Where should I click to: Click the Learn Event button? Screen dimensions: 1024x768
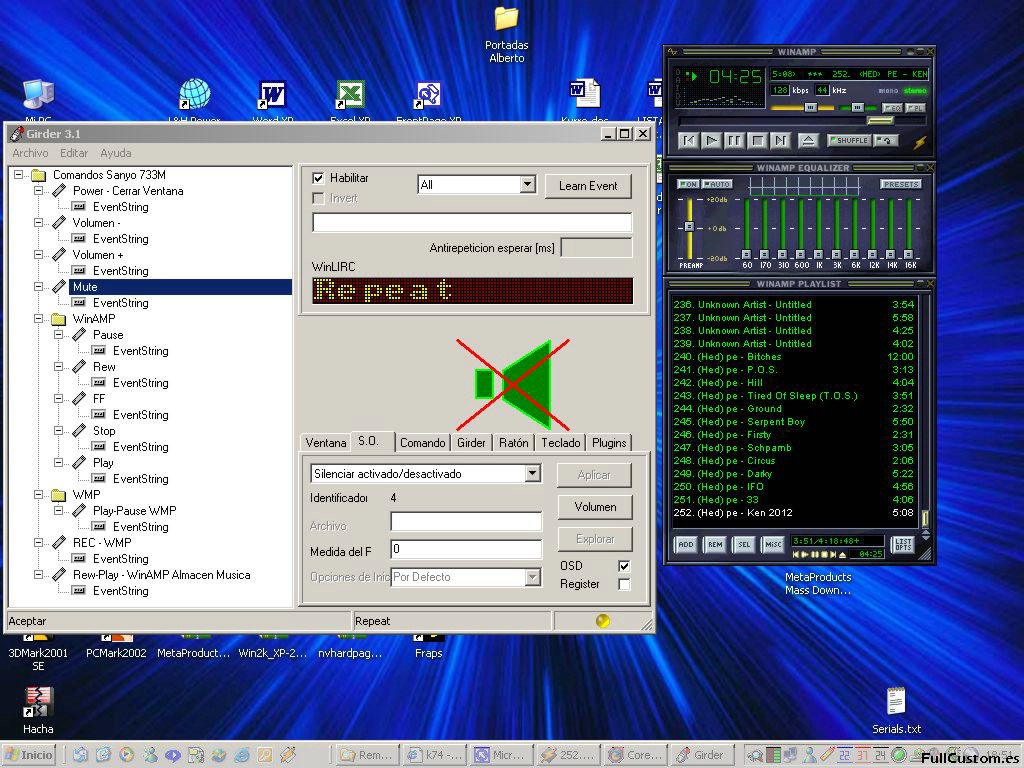click(588, 186)
